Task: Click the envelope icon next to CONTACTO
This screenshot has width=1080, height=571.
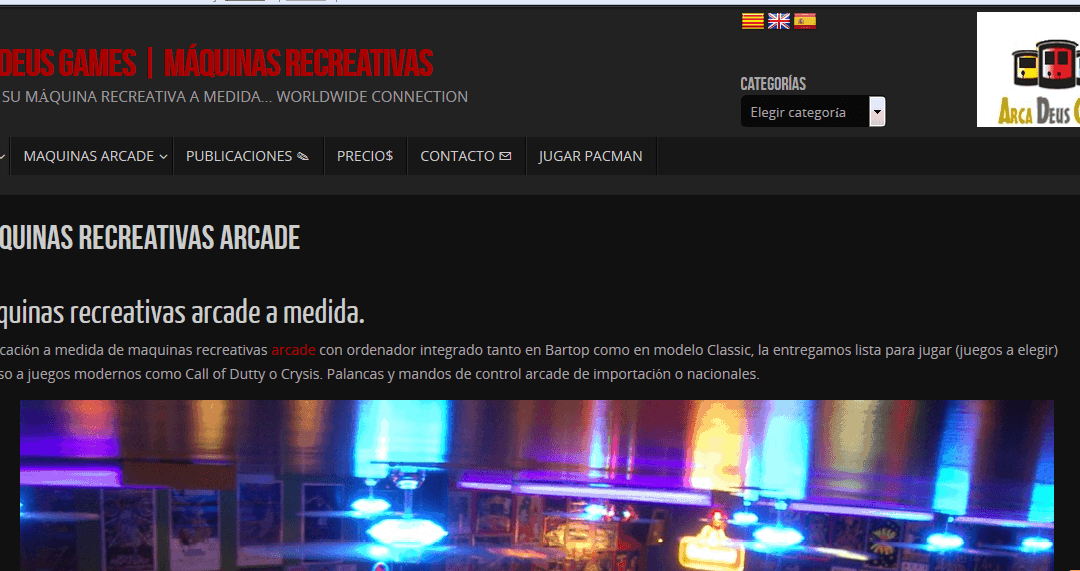Action: pyautogui.click(x=505, y=156)
